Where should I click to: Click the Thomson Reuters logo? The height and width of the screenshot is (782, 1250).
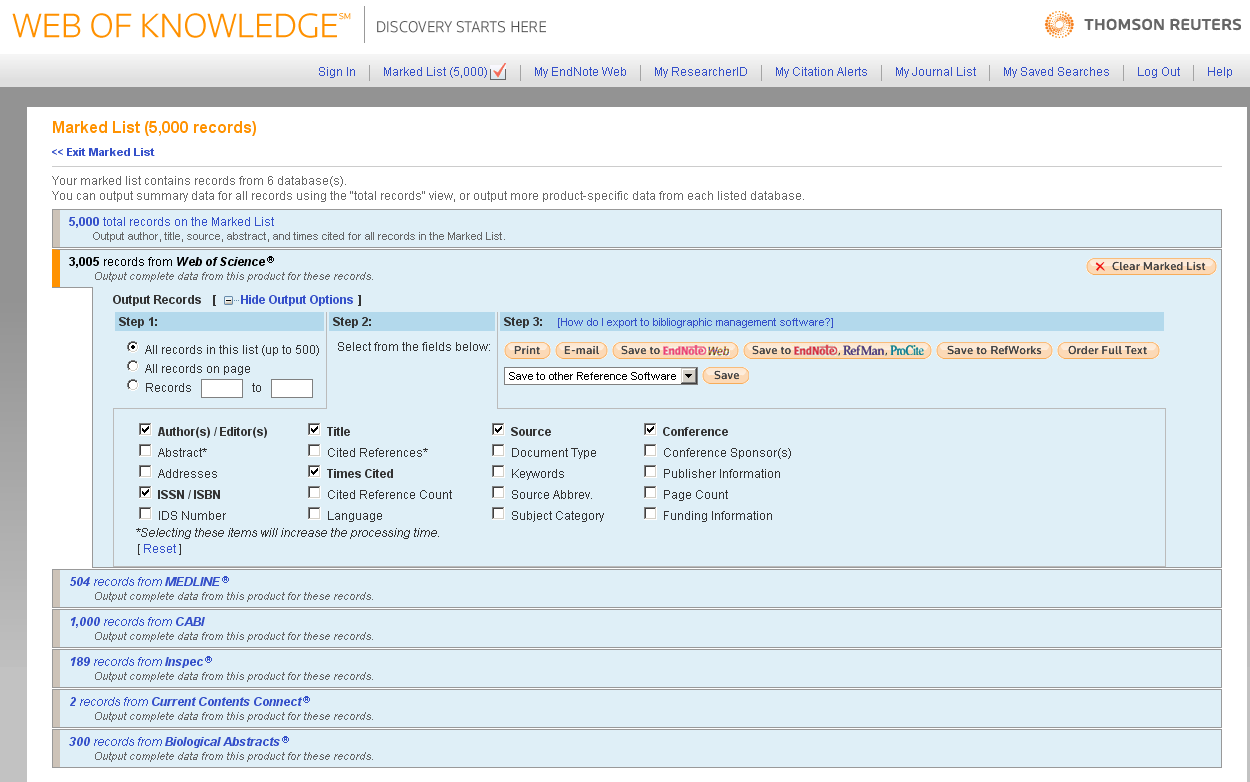(1143, 25)
